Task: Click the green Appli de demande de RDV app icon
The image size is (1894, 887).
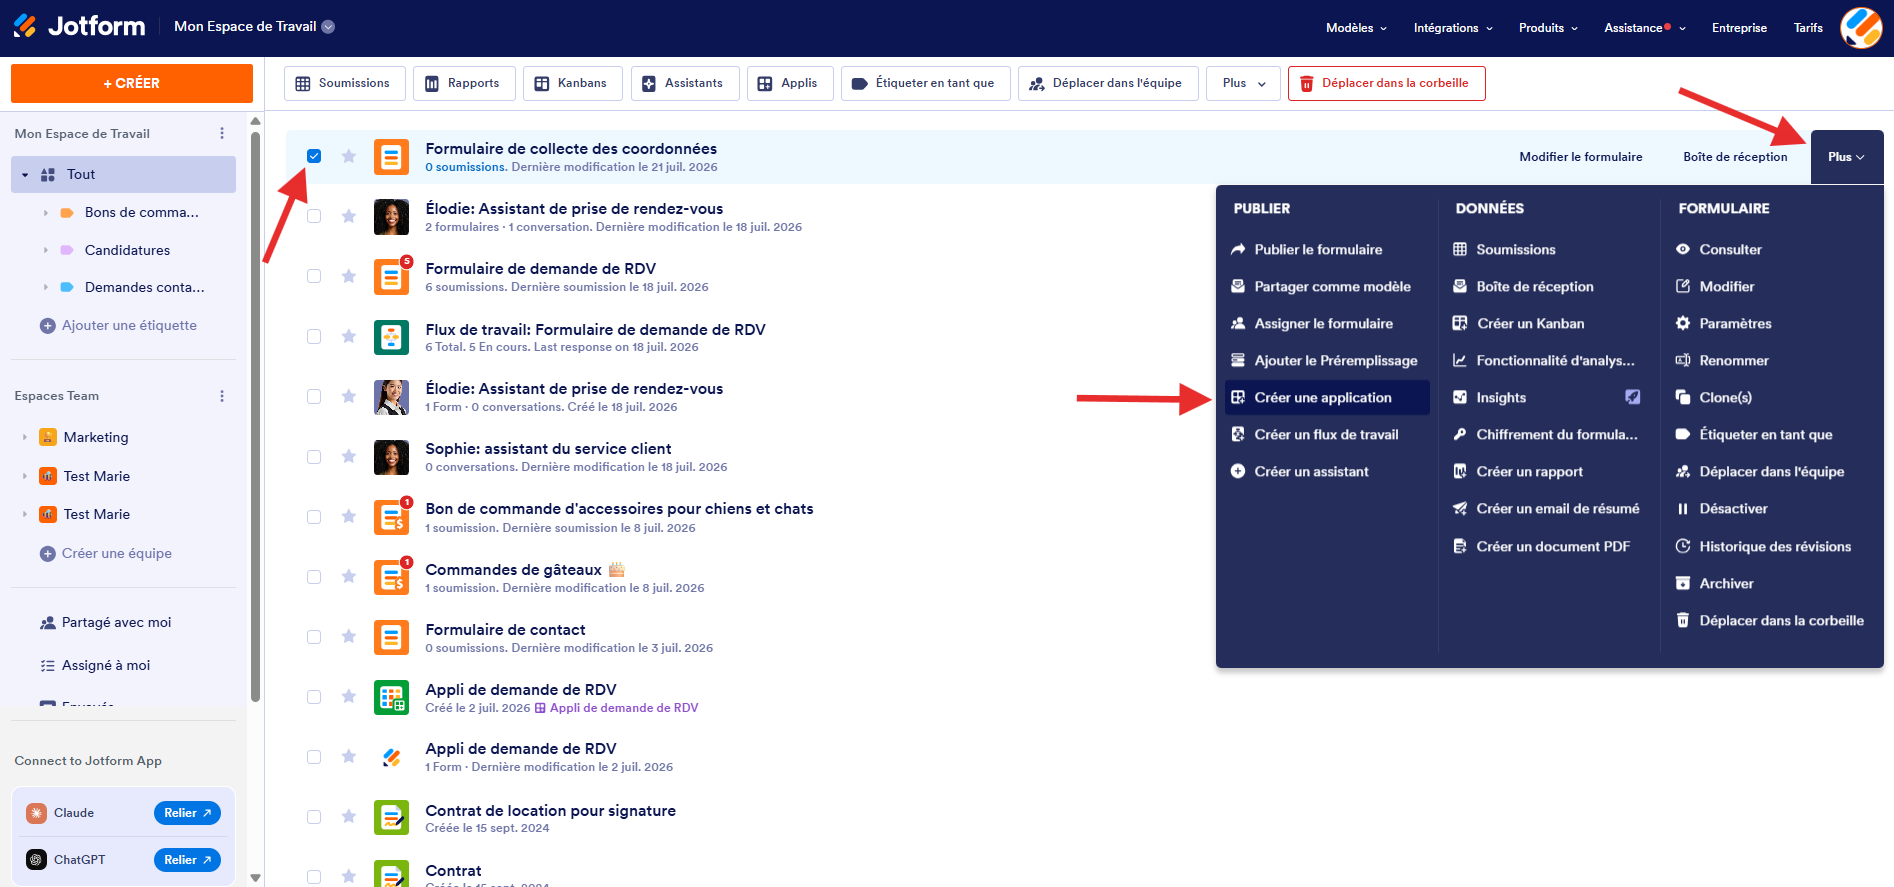Action: click(x=391, y=697)
